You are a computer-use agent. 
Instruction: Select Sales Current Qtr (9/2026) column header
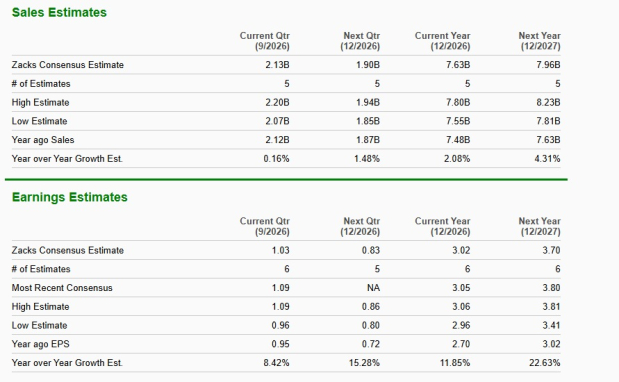pyautogui.click(x=264, y=41)
